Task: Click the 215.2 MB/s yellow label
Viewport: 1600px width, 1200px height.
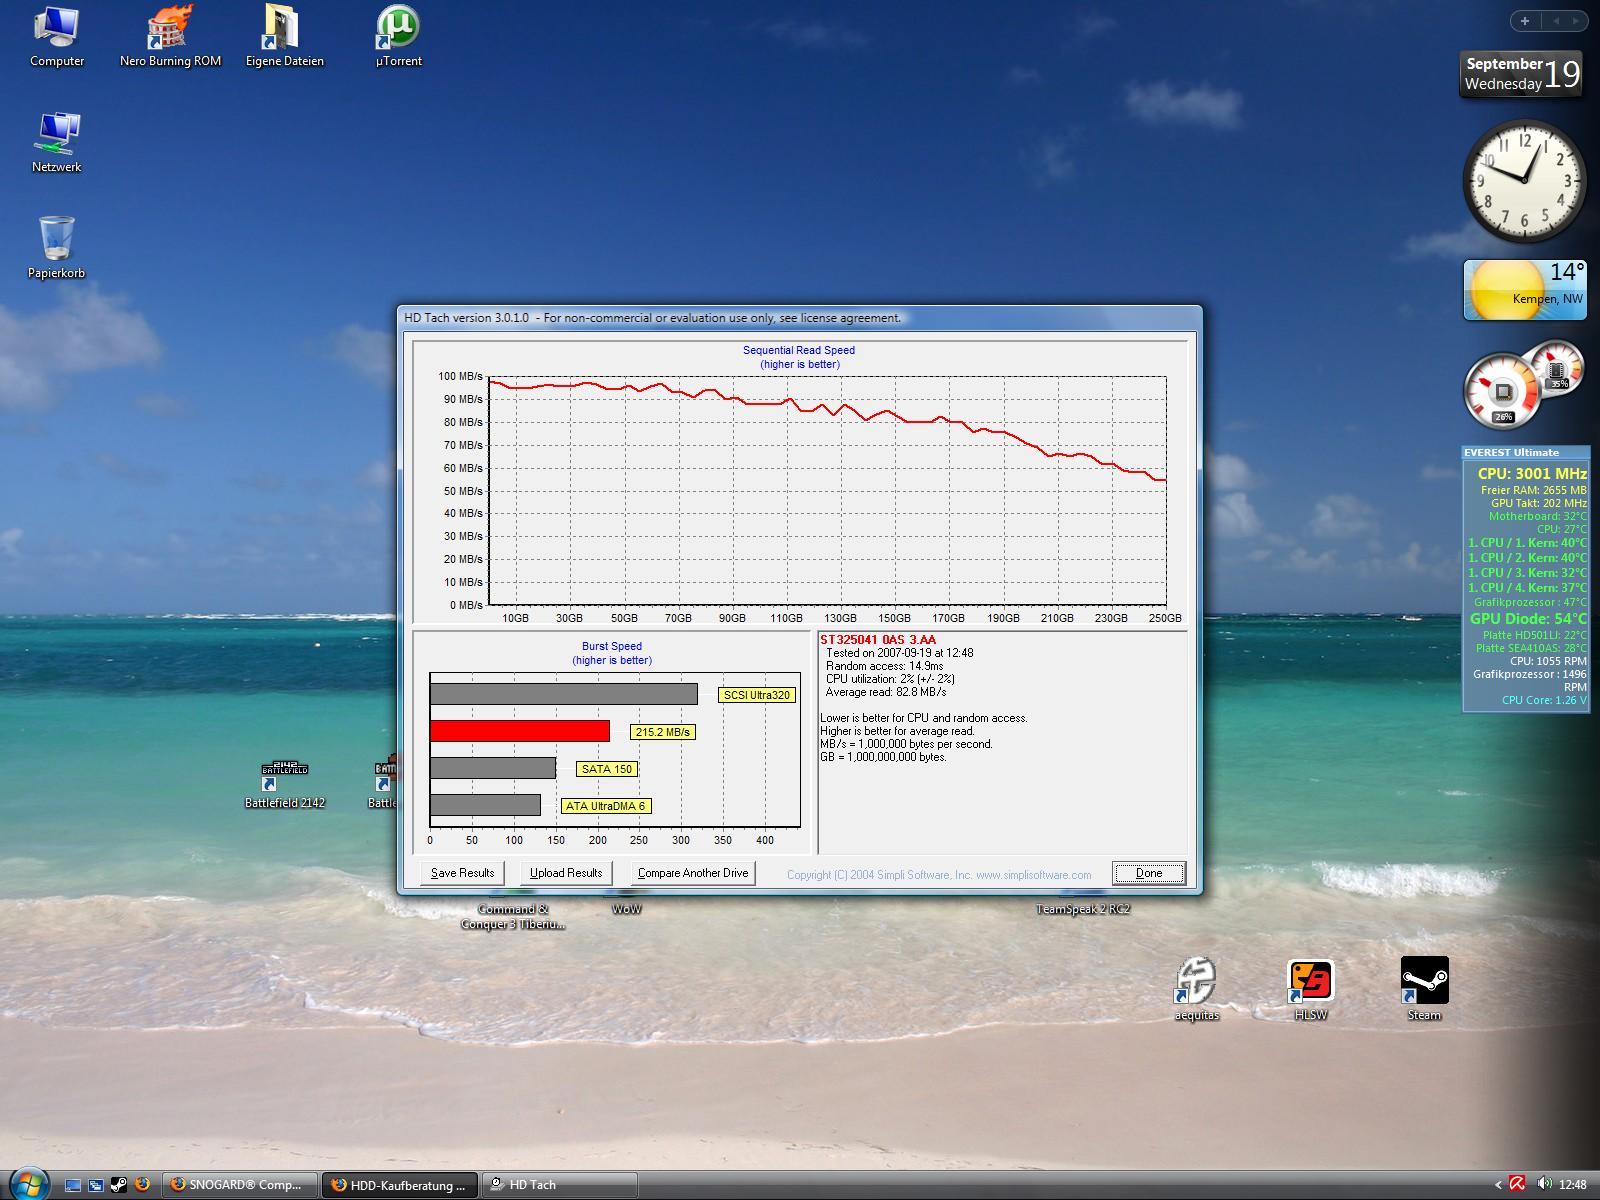Action: click(x=663, y=732)
